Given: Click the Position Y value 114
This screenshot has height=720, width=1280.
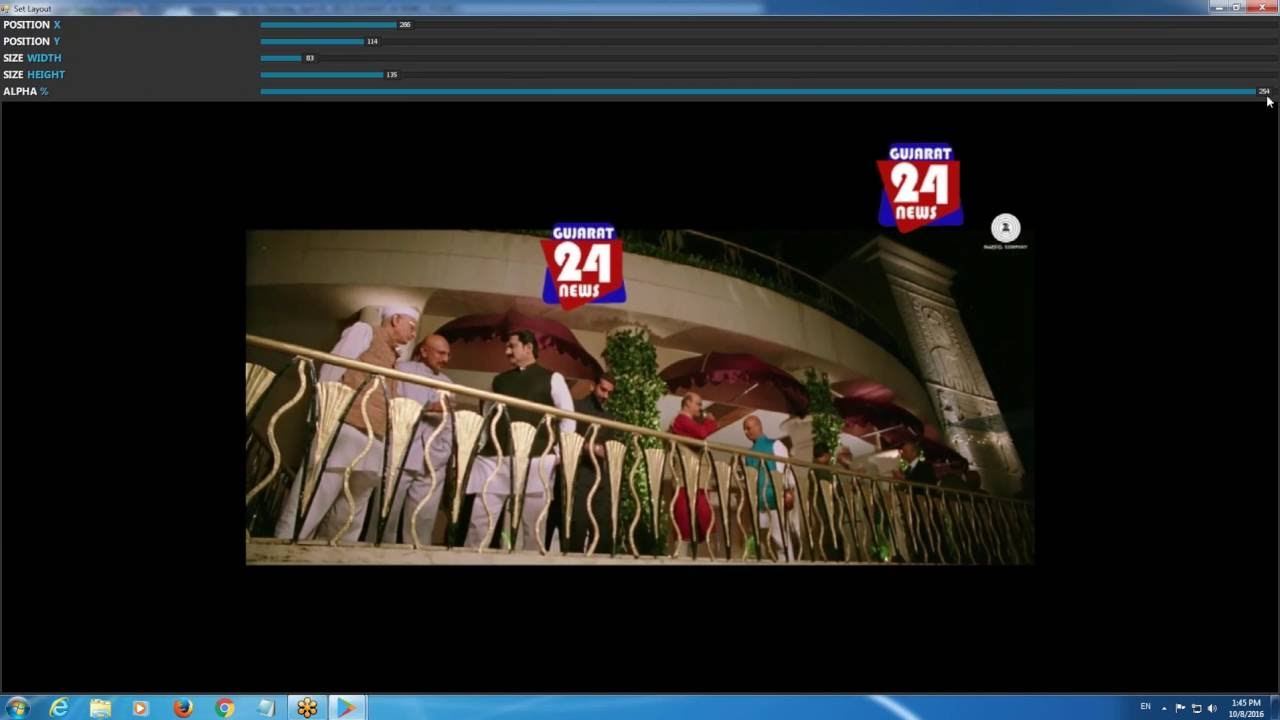Looking at the screenshot, I should coord(372,41).
